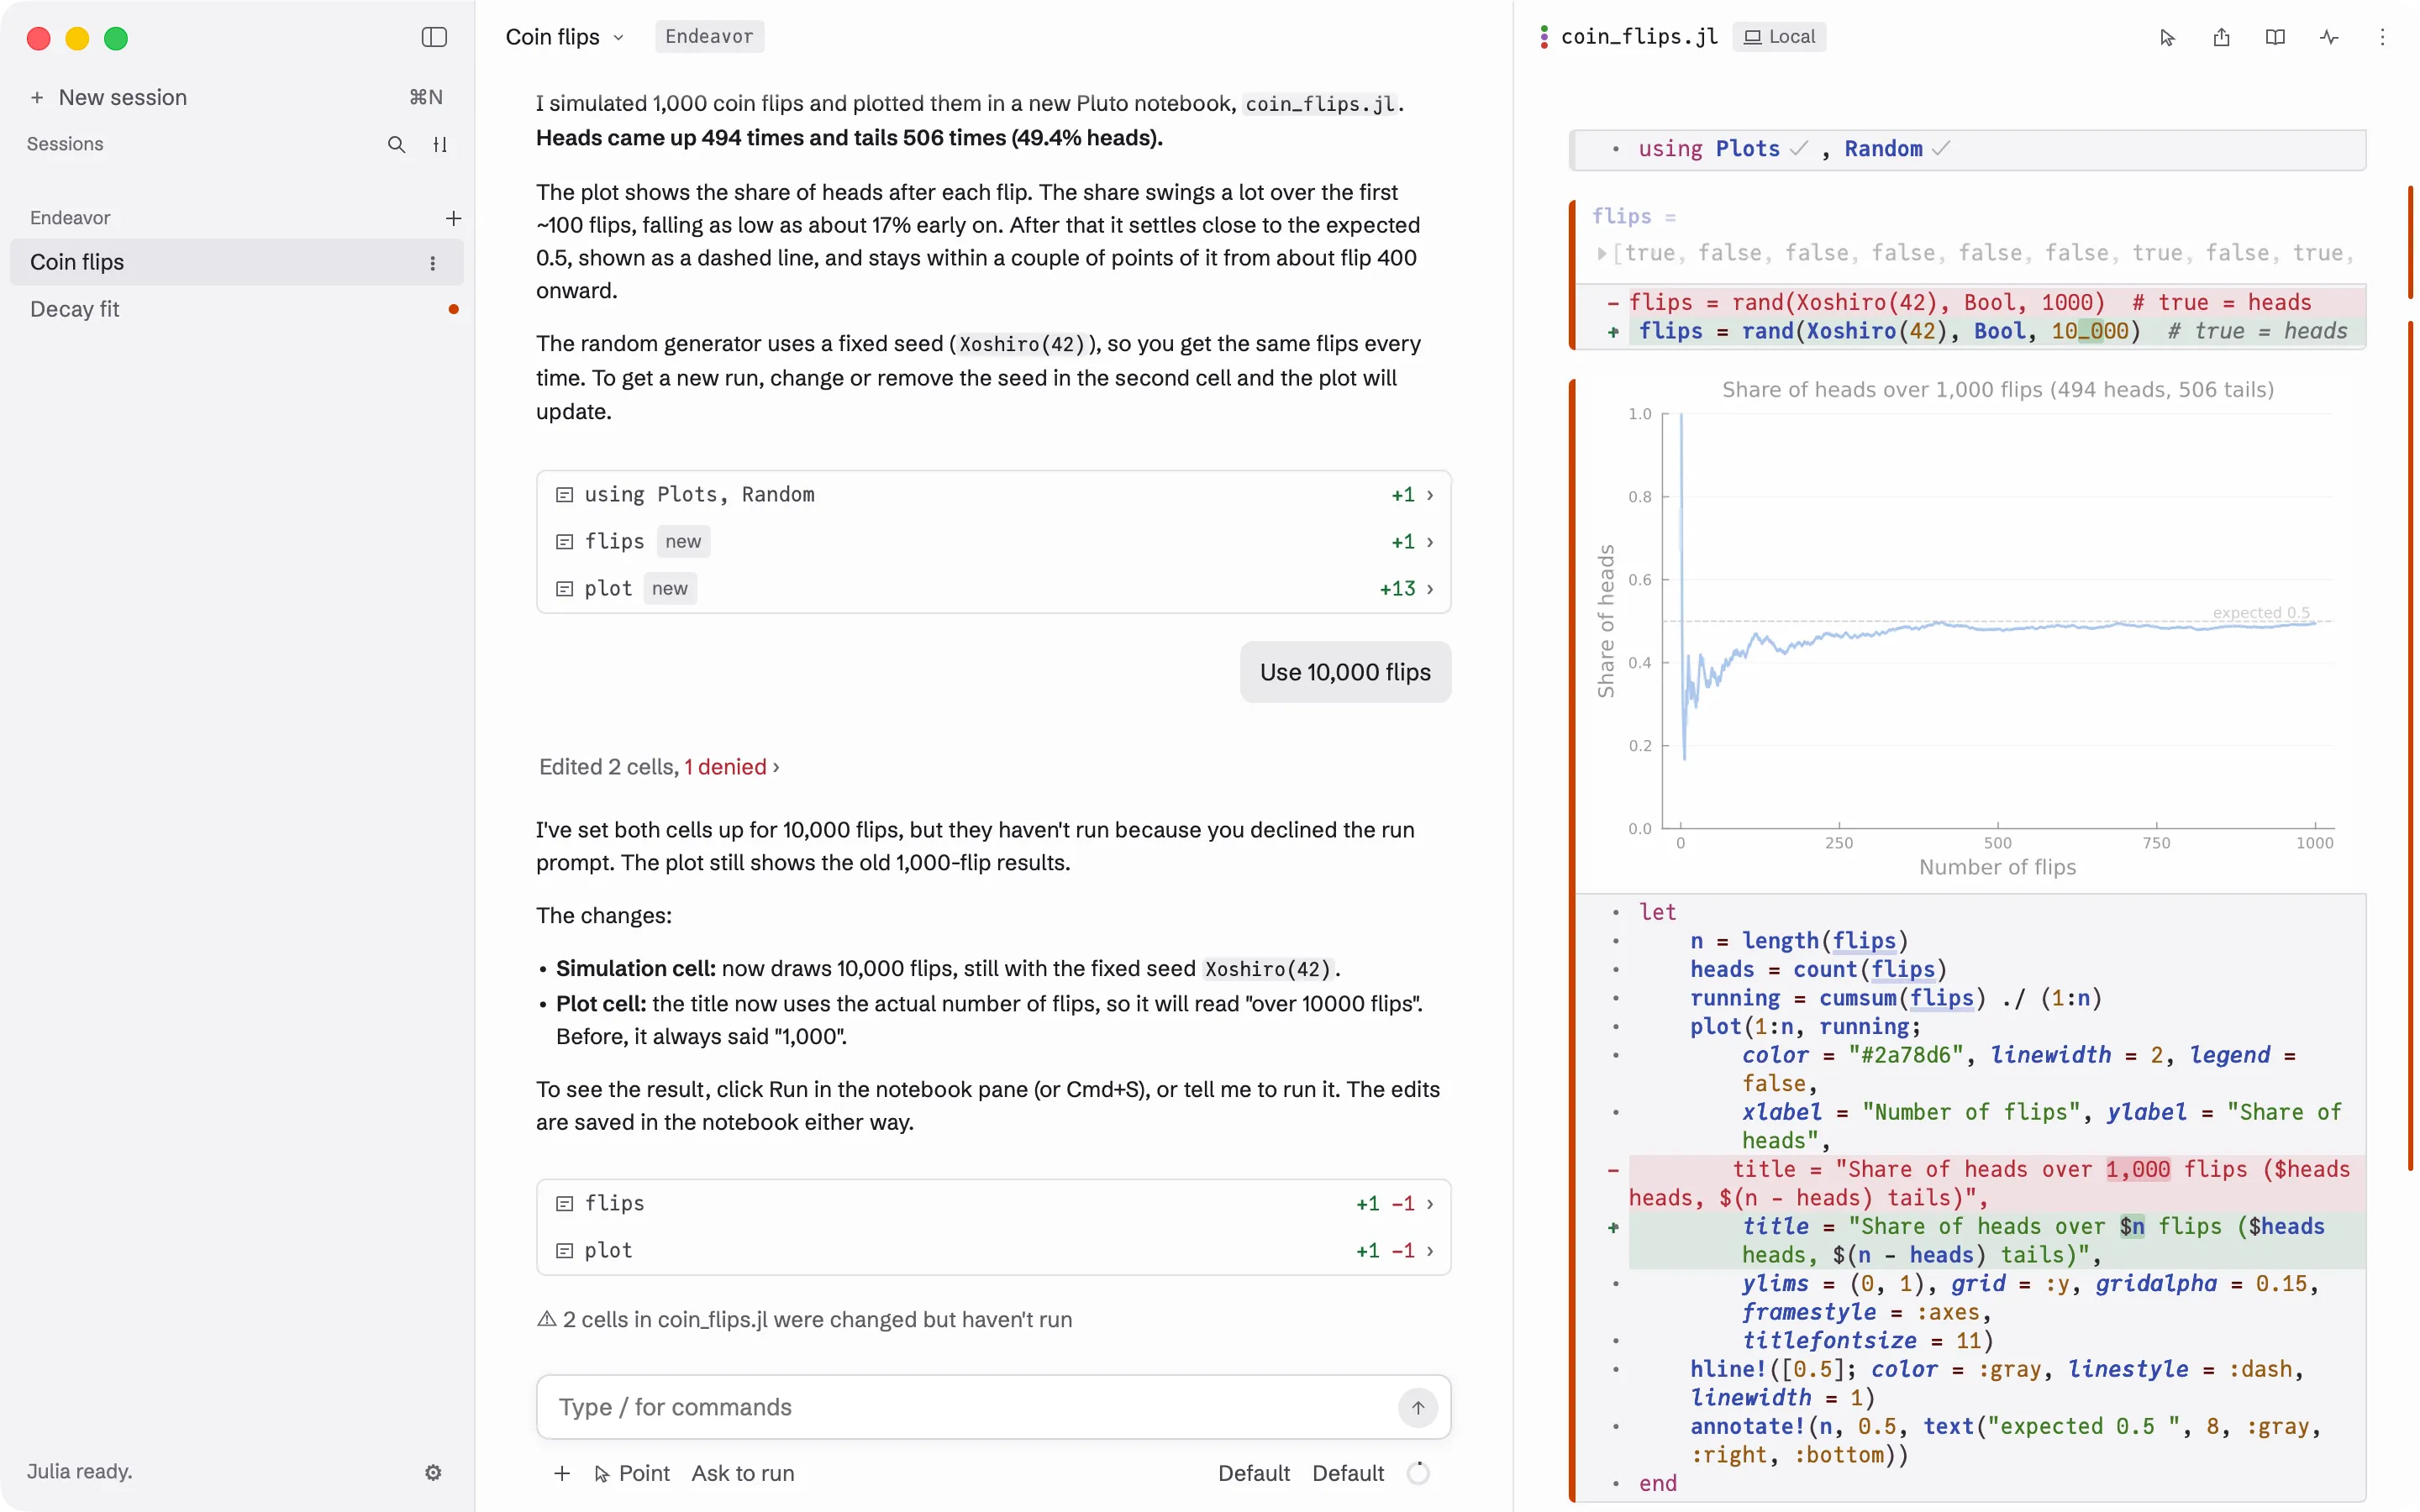Click plus attach icon below input

562,1473
